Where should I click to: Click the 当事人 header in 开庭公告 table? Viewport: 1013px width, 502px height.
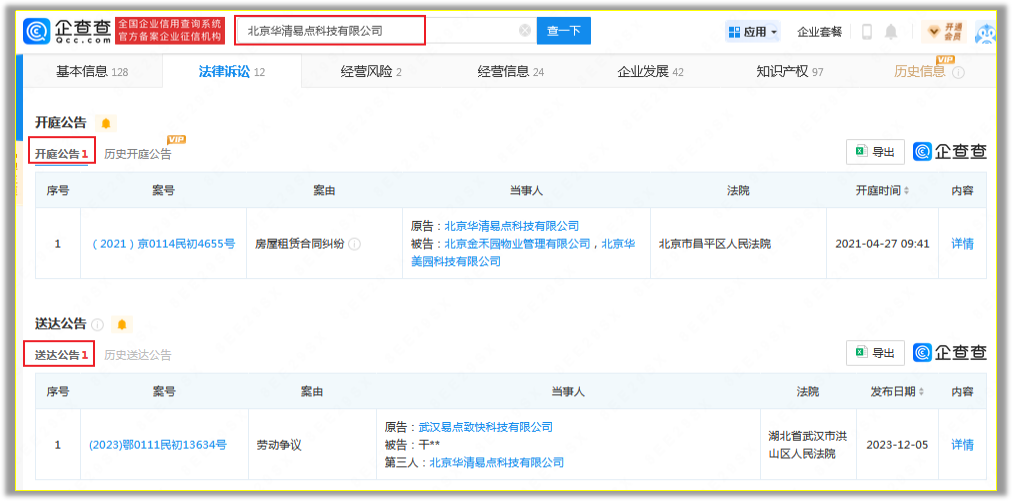[526, 191]
